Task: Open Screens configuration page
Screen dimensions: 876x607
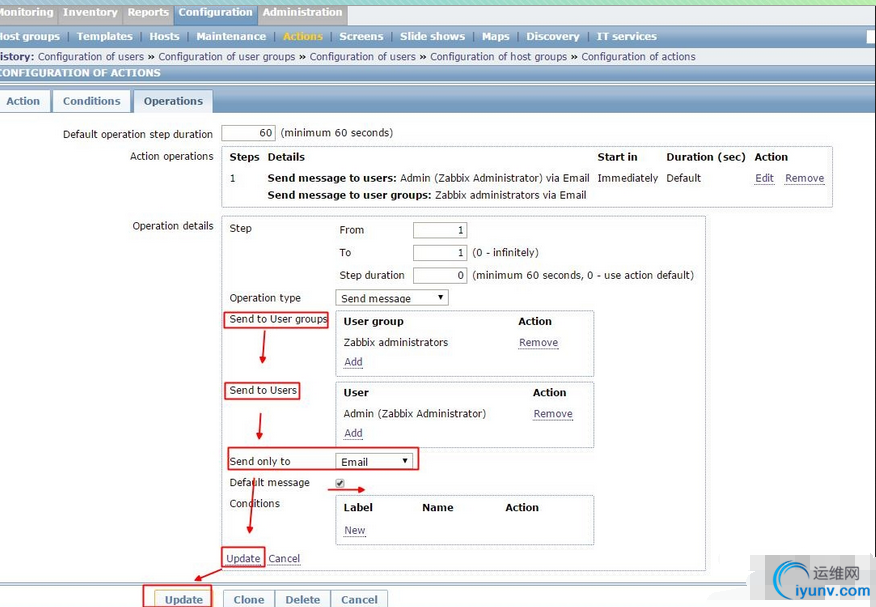Action: [361, 36]
